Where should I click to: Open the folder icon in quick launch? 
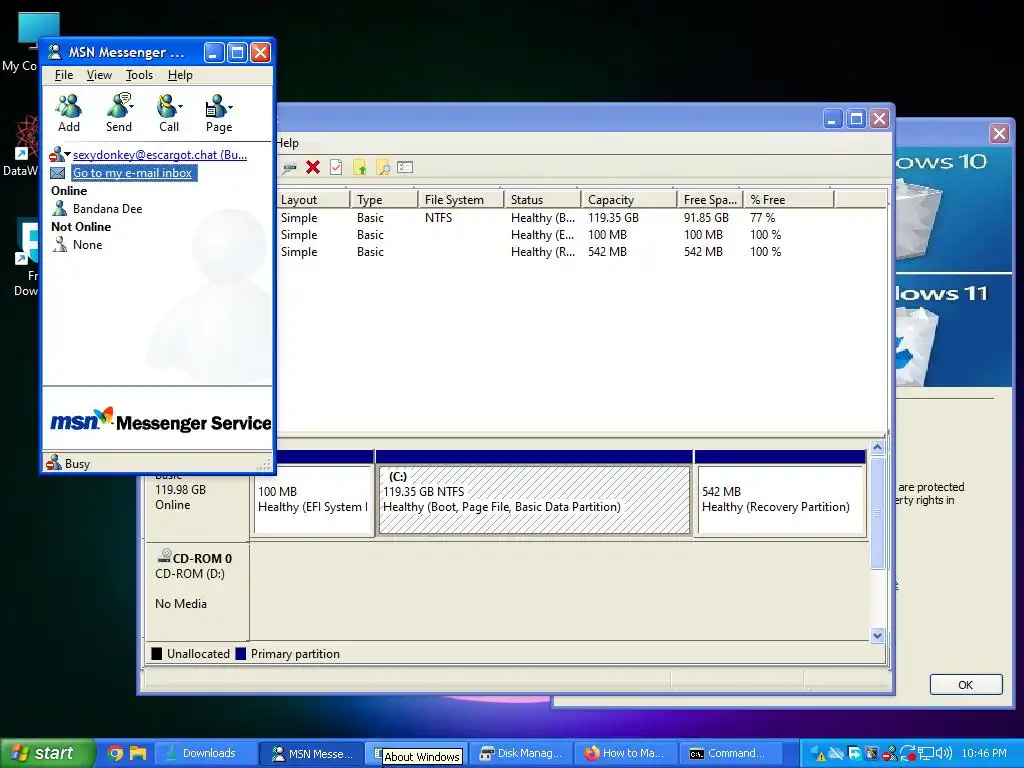138,754
